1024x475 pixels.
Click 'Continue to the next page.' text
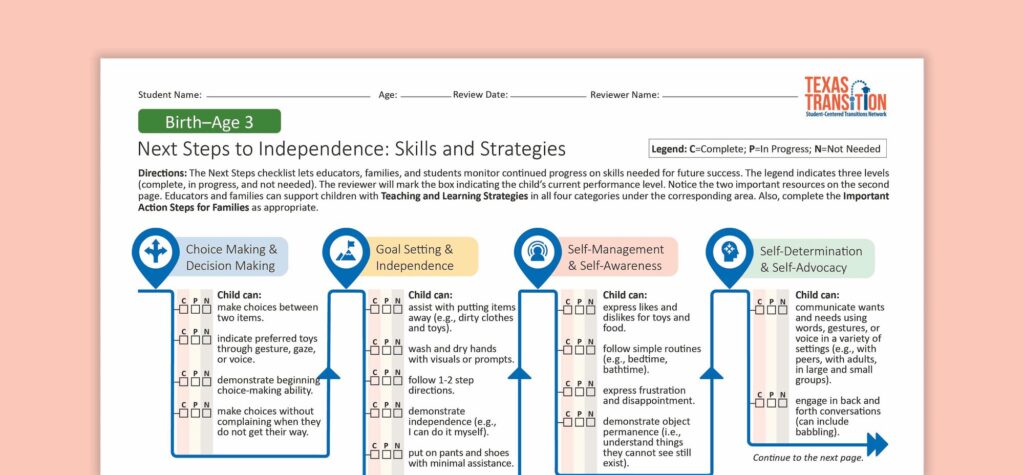[807, 458]
